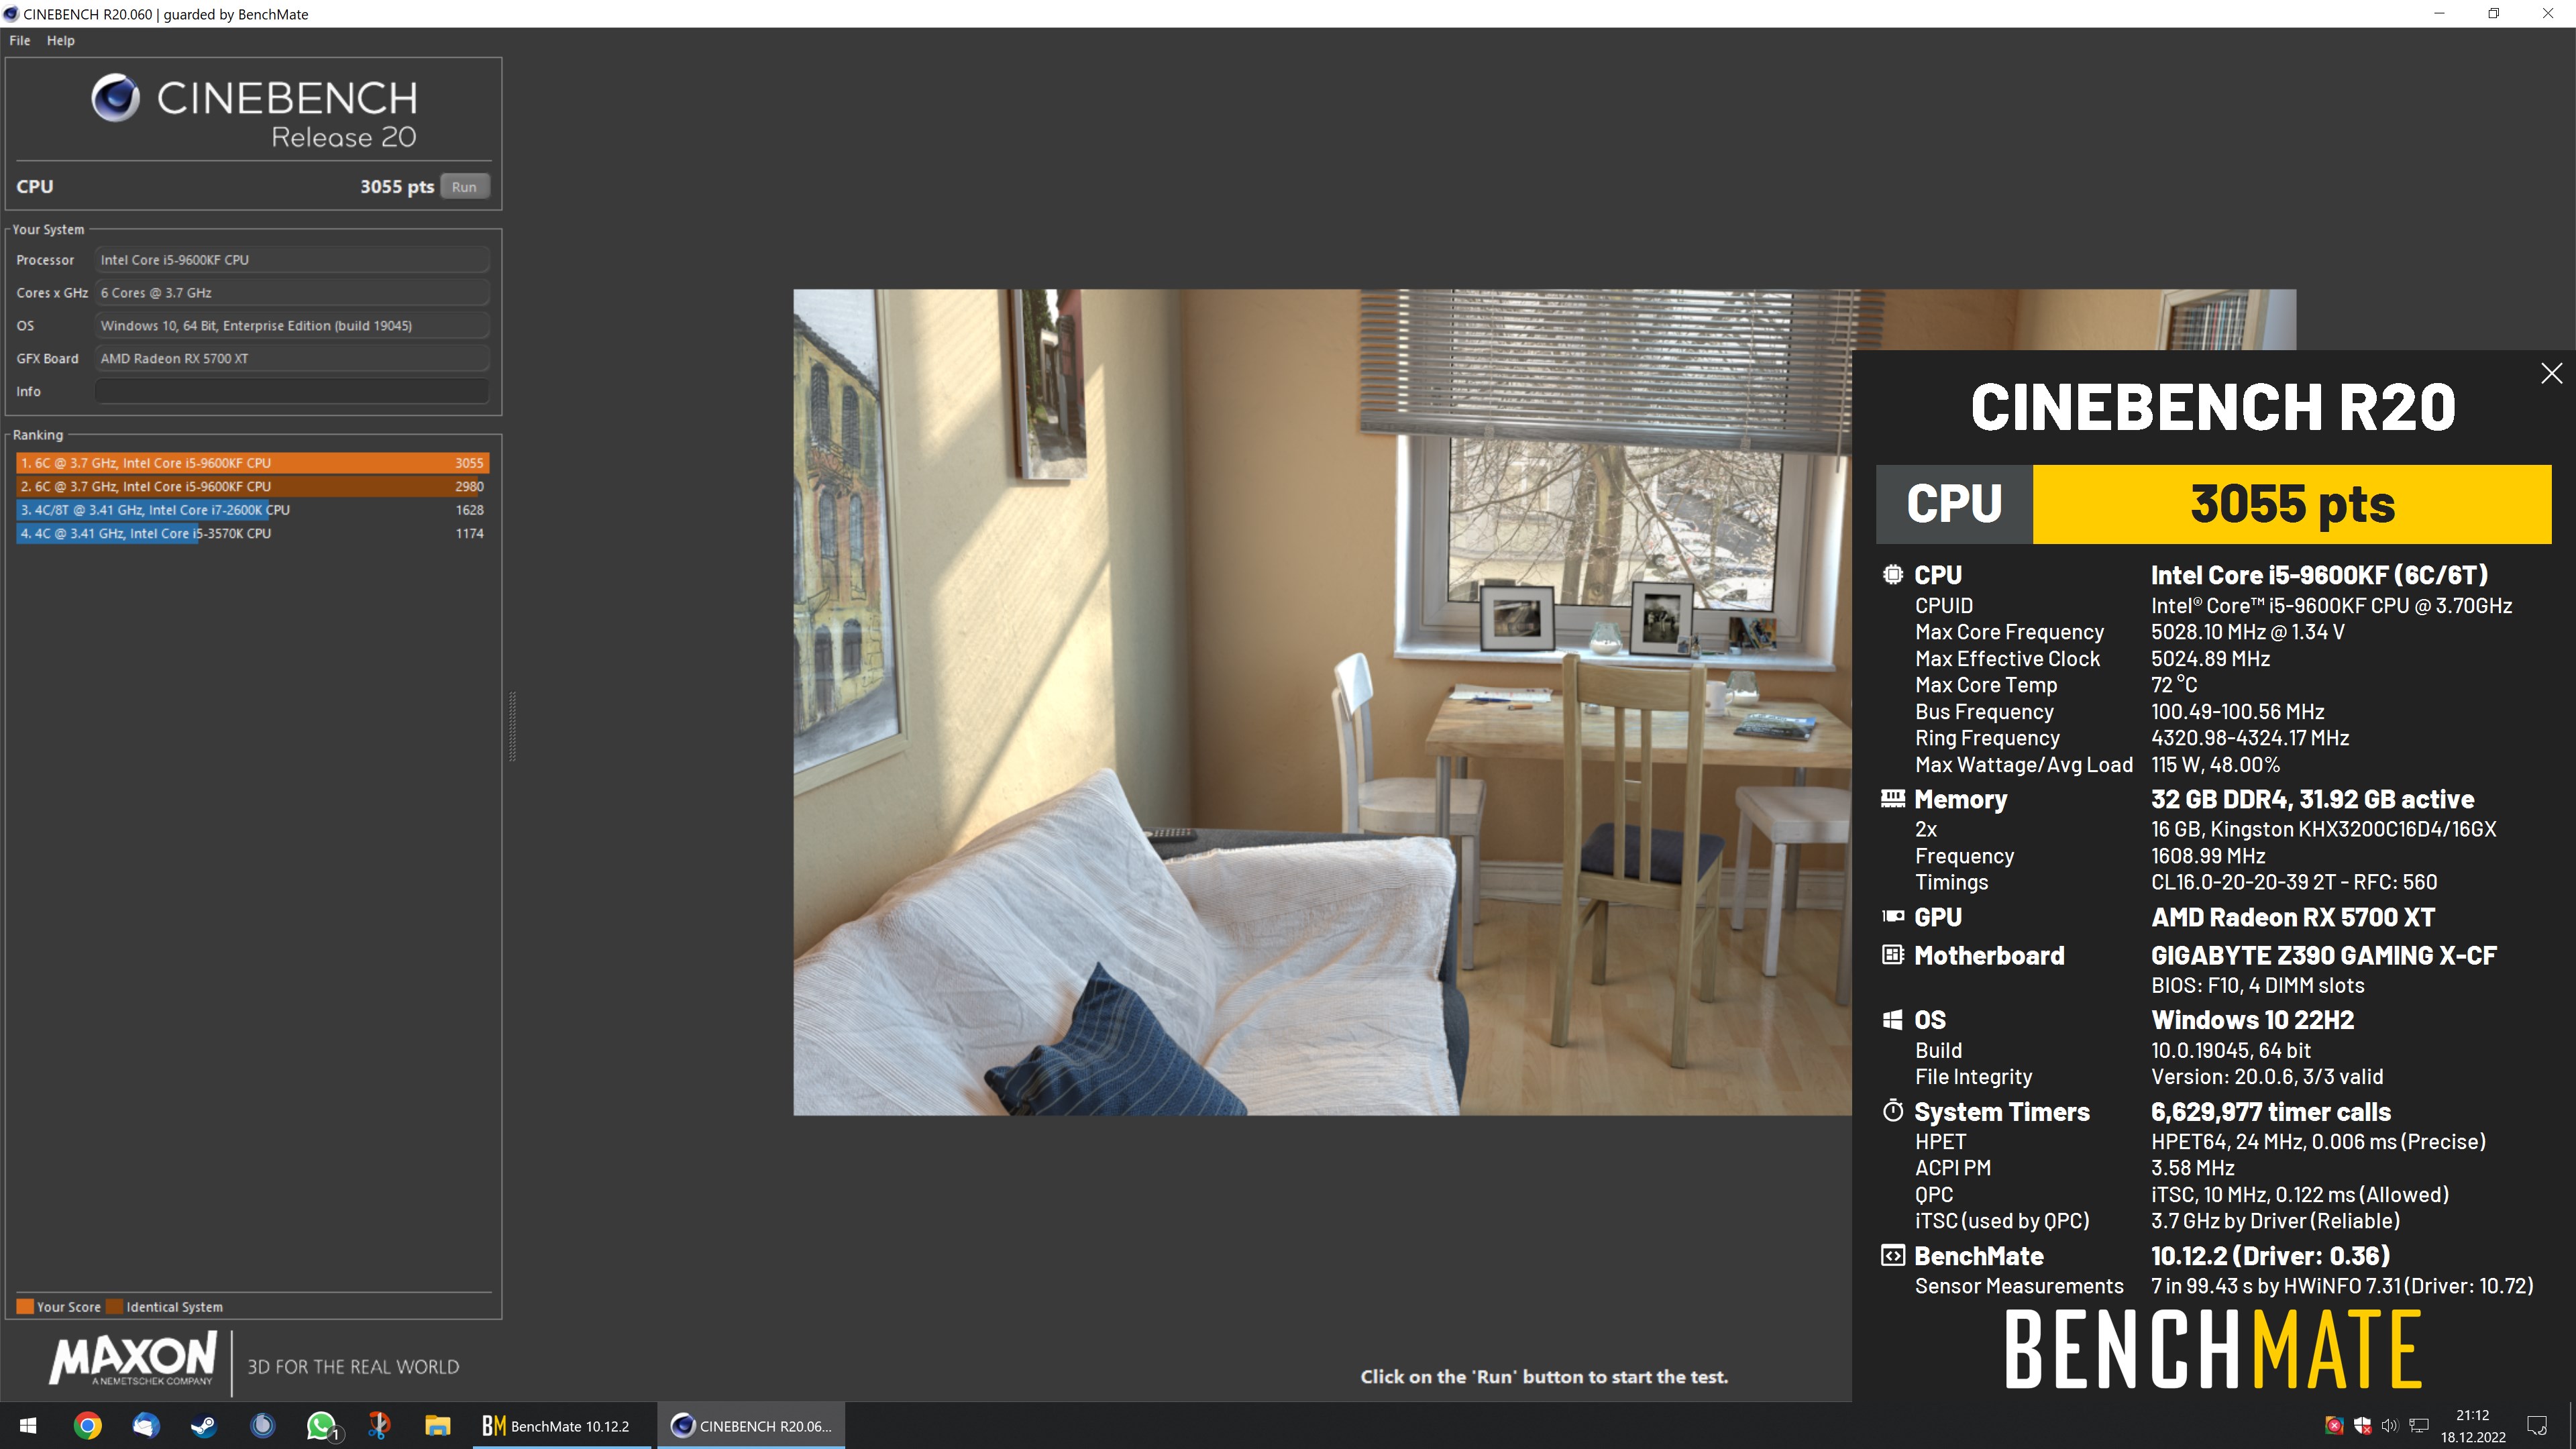The width and height of the screenshot is (2576, 1449).
Task: Click the left panel splitter handle
Action: (512, 727)
